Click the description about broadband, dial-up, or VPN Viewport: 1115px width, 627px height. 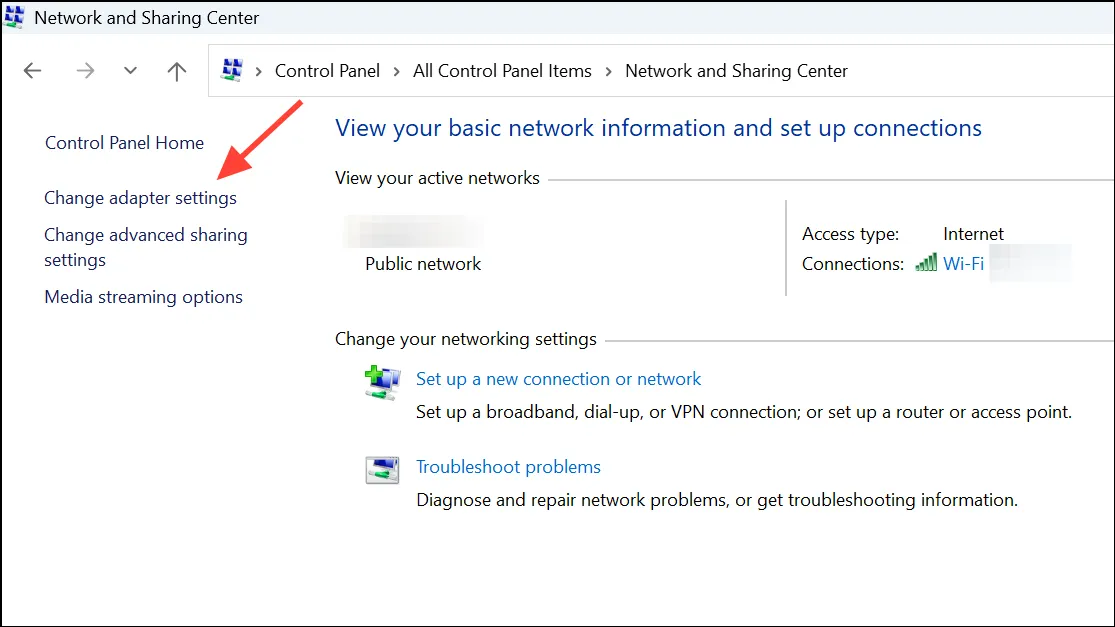coord(744,412)
